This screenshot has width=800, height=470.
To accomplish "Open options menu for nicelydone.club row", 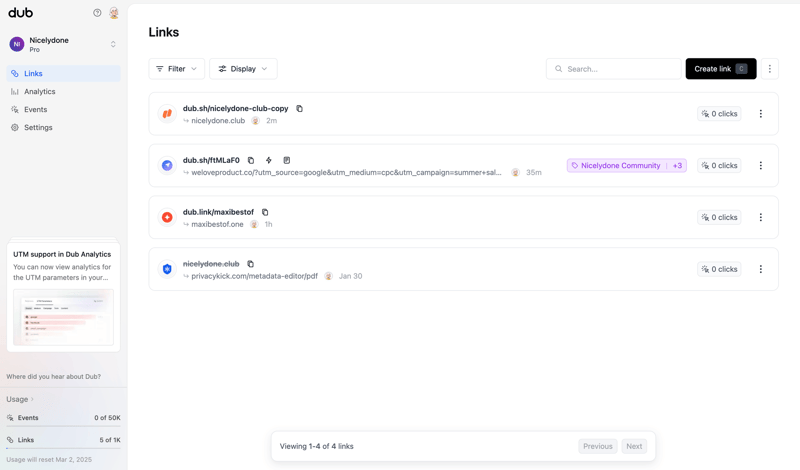I will (x=760, y=269).
